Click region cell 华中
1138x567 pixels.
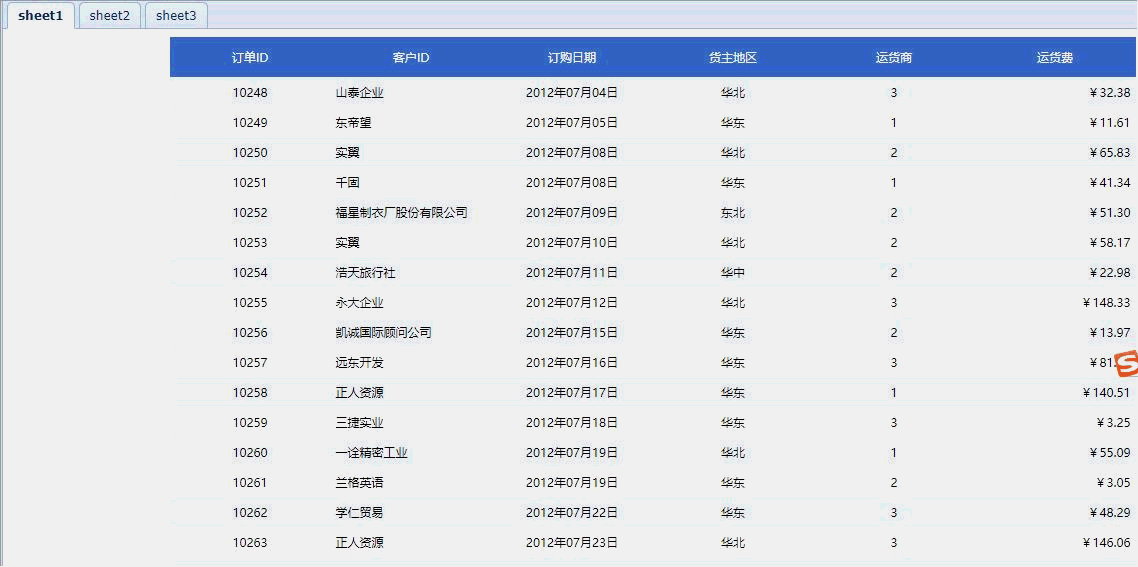pyautogui.click(x=733, y=273)
